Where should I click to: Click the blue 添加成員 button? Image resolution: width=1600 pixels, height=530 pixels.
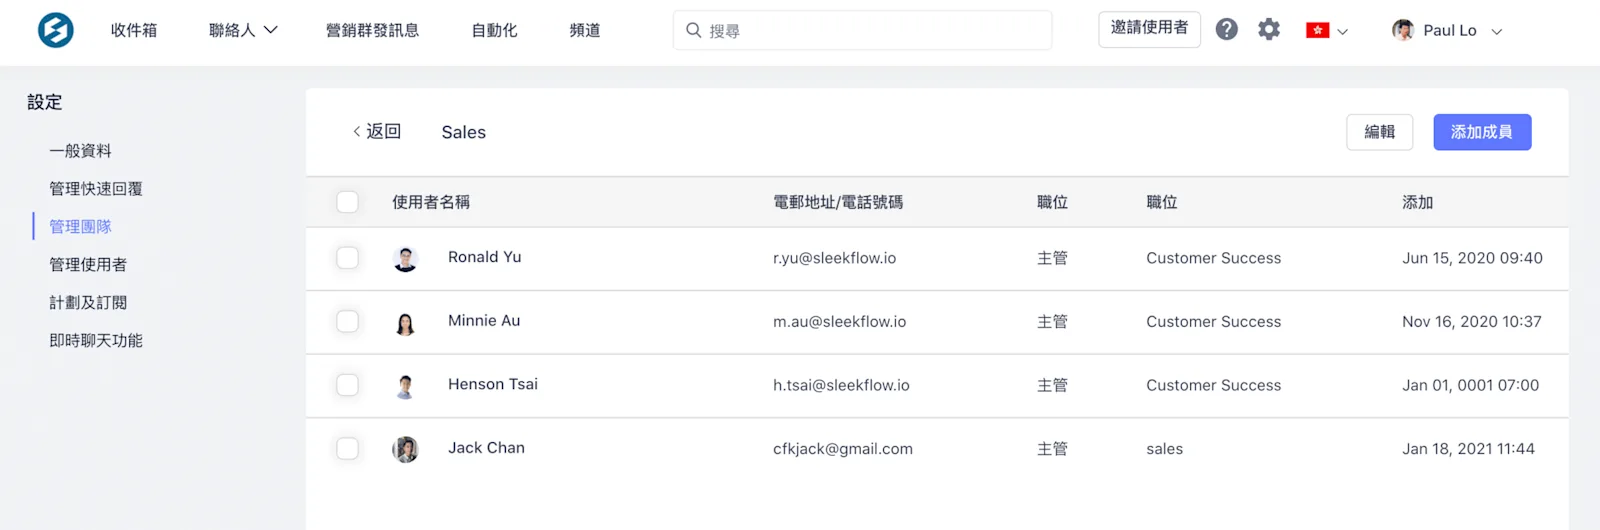[1482, 132]
